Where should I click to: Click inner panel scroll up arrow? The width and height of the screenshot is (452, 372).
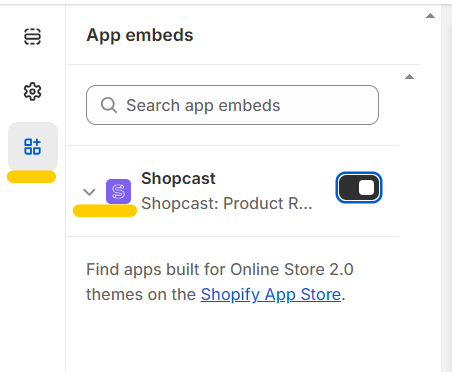pos(409,77)
